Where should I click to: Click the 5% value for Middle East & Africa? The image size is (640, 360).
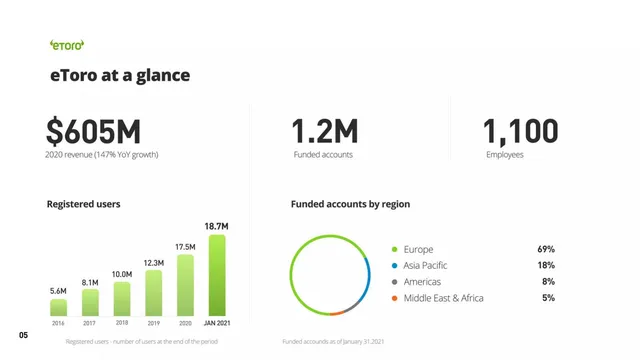coord(549,298)
